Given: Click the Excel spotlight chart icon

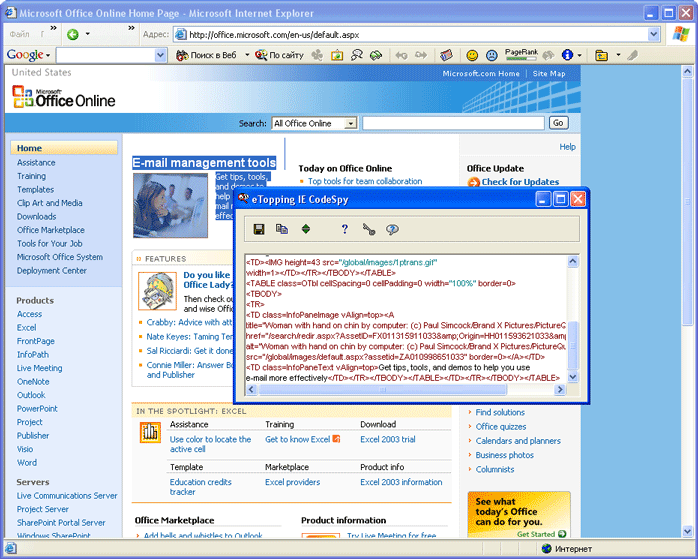Looking at the screenshot, I should (150, 432).
